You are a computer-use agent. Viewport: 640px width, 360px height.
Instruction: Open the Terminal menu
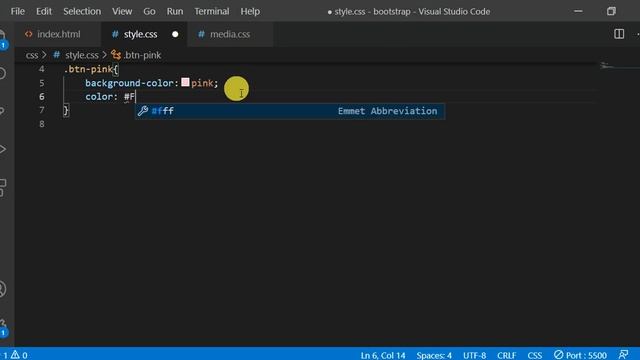[x=211, y=11]
